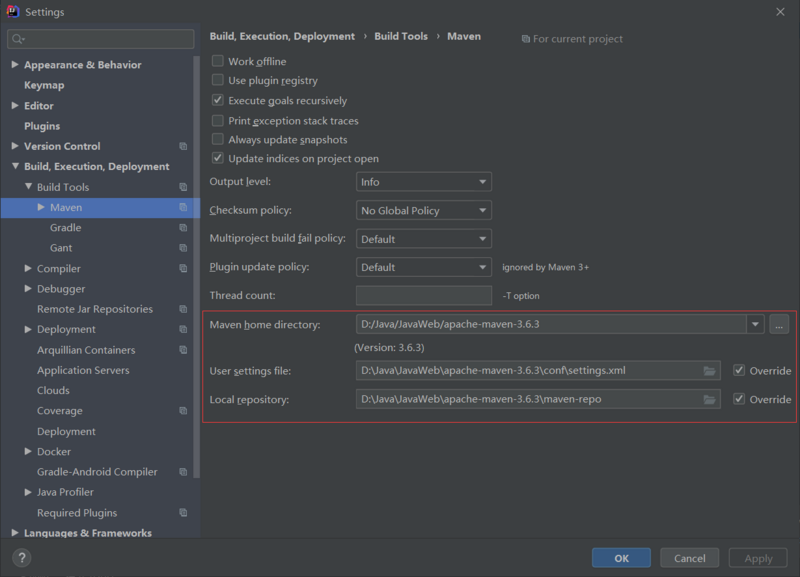Uncheck Execute goals recursively
800x577 pixels.
pos(218,101)
